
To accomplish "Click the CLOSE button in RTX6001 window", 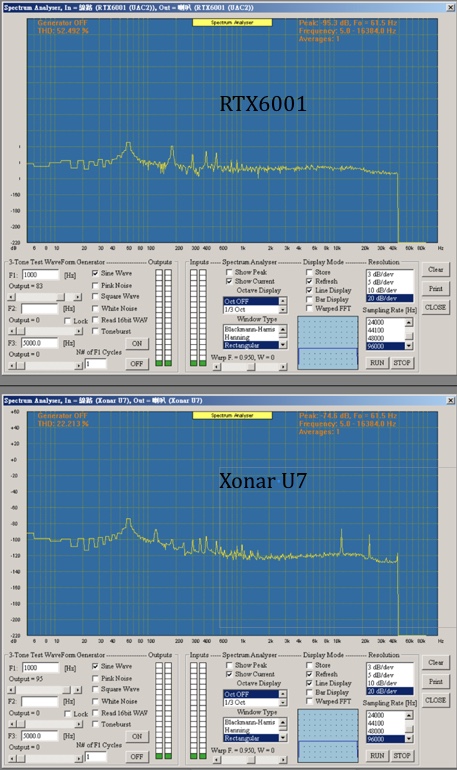I will click(x=435, y=307).
